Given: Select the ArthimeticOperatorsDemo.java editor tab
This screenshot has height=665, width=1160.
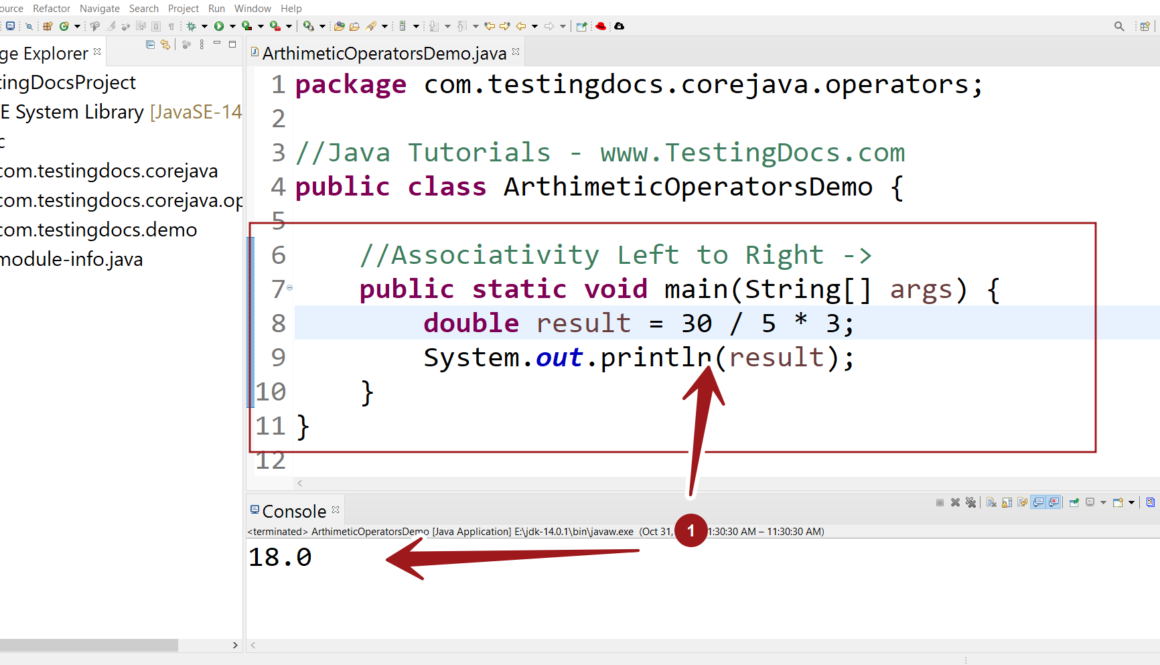Looking at the screenshot, I should pyautogui.click(x=383, y=53).
